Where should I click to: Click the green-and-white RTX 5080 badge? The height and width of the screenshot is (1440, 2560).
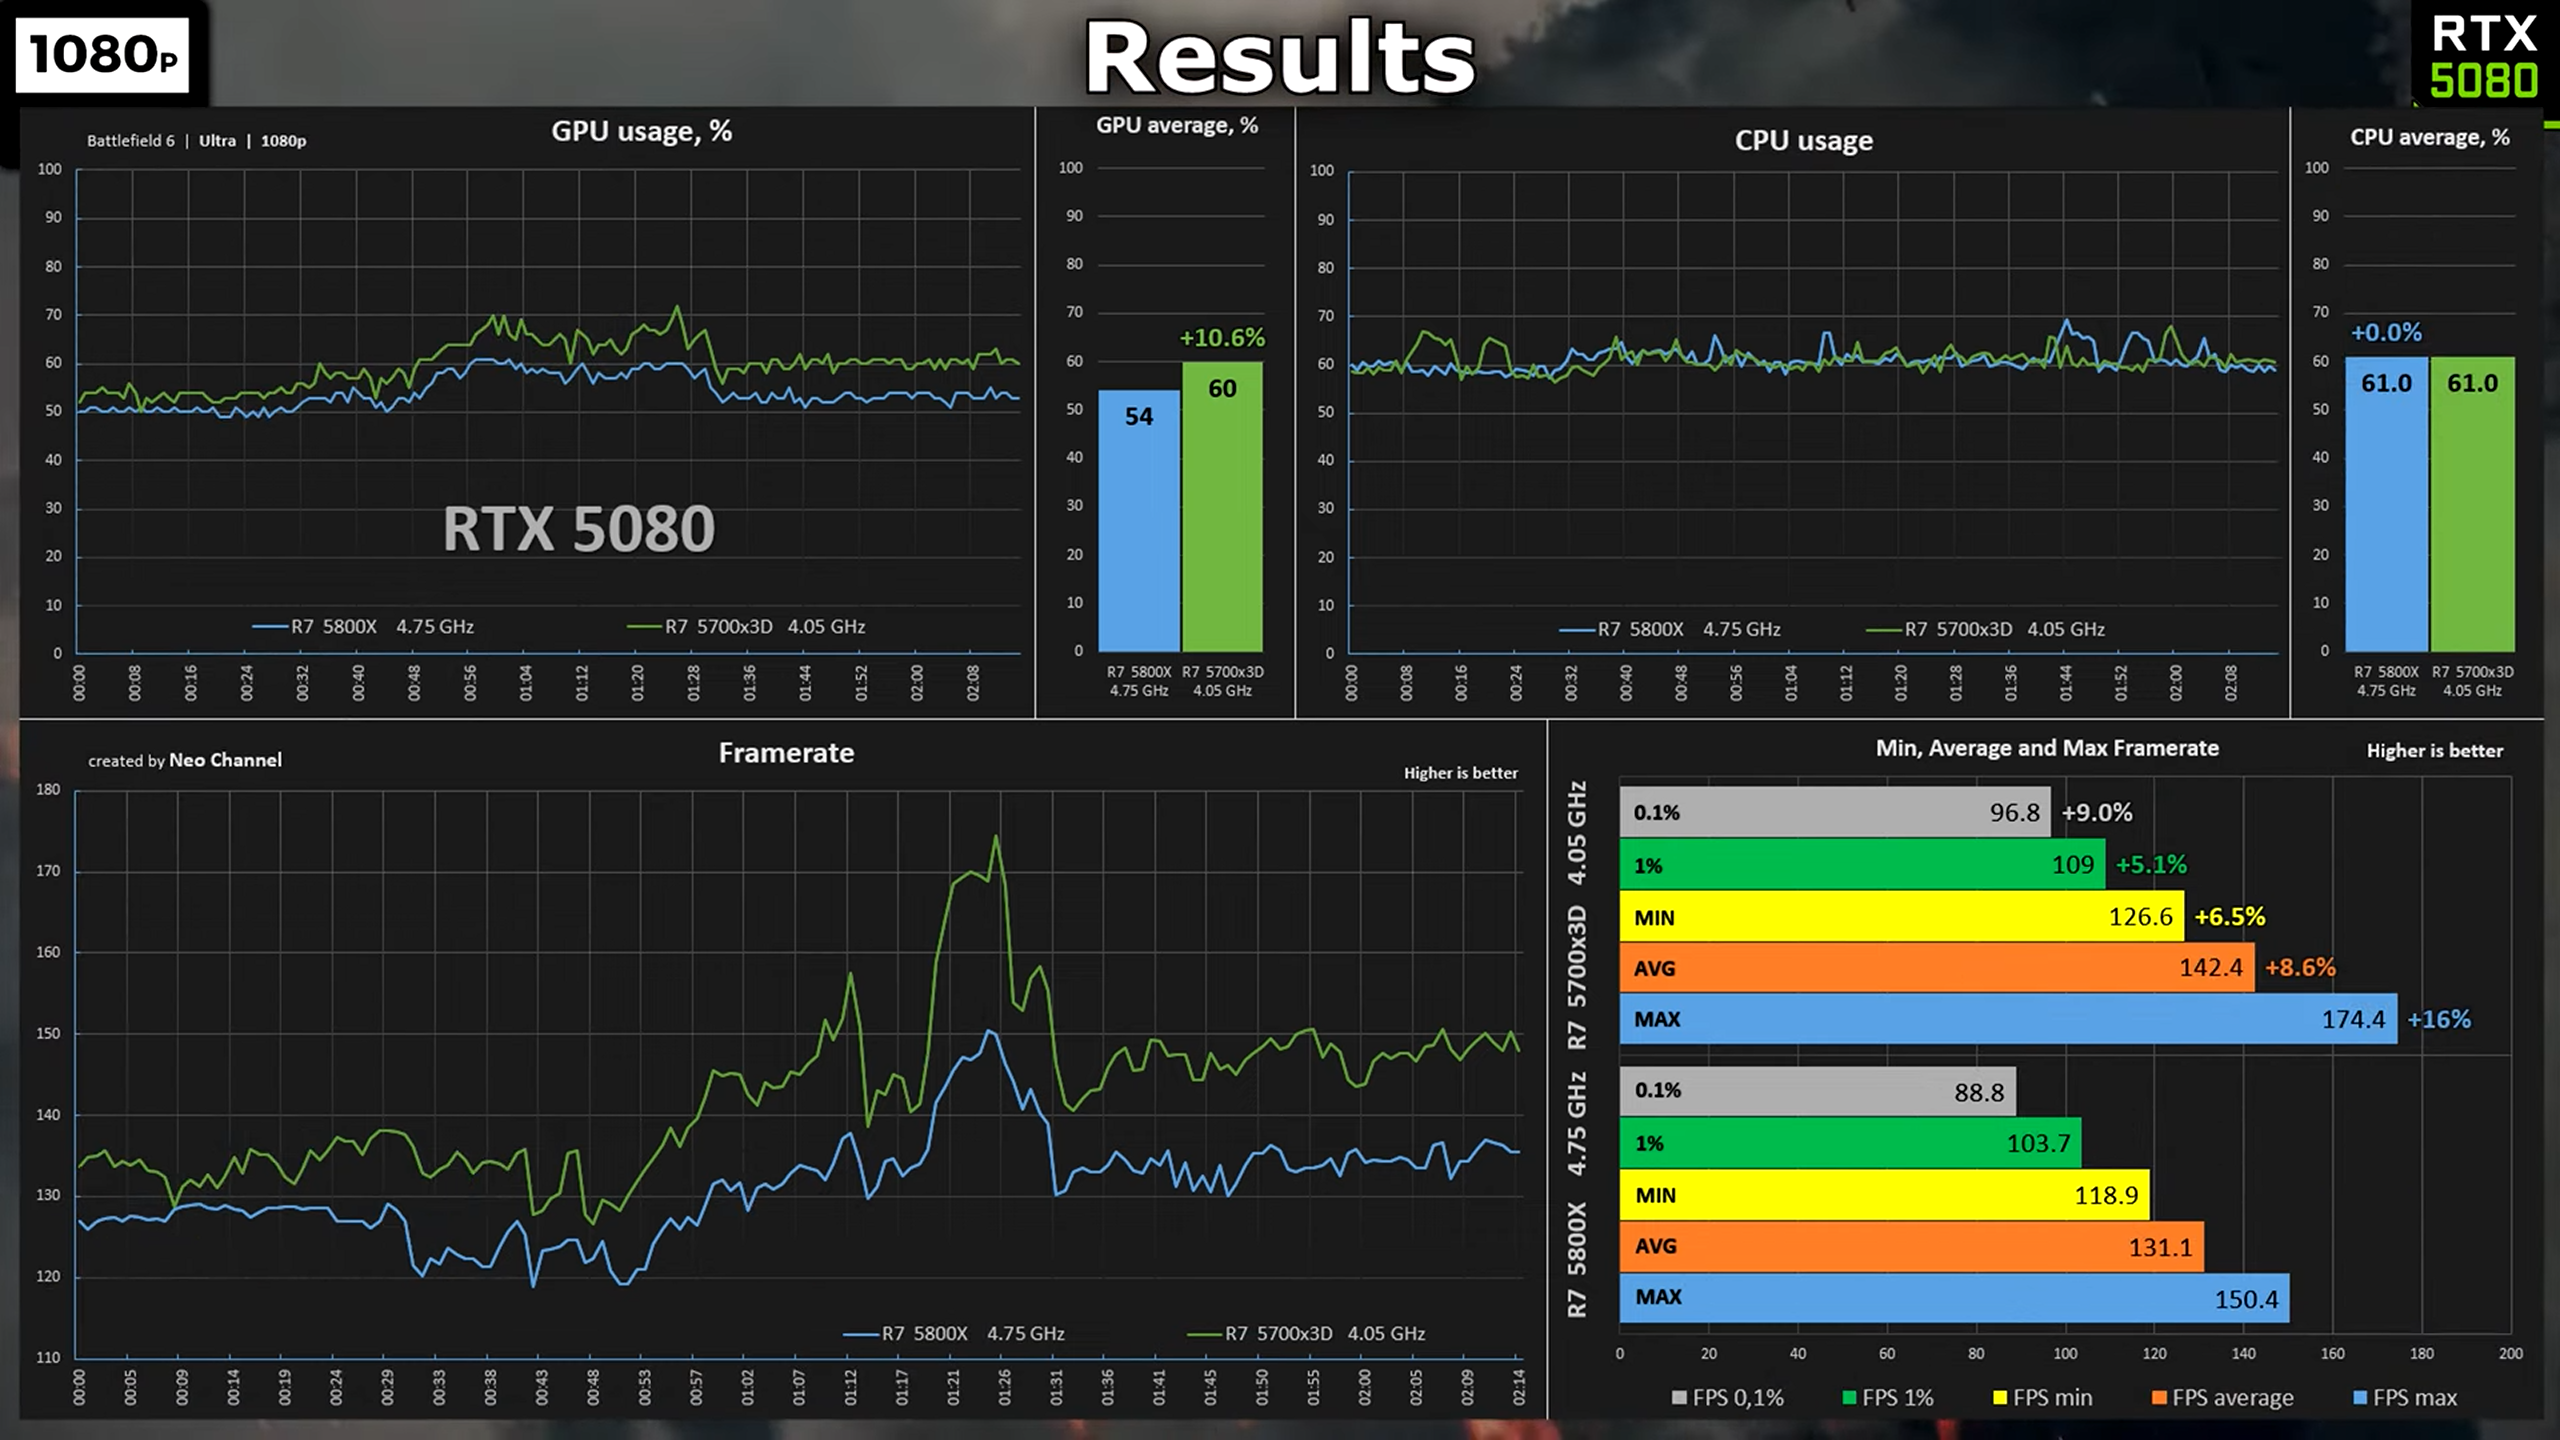point(2484,55)
